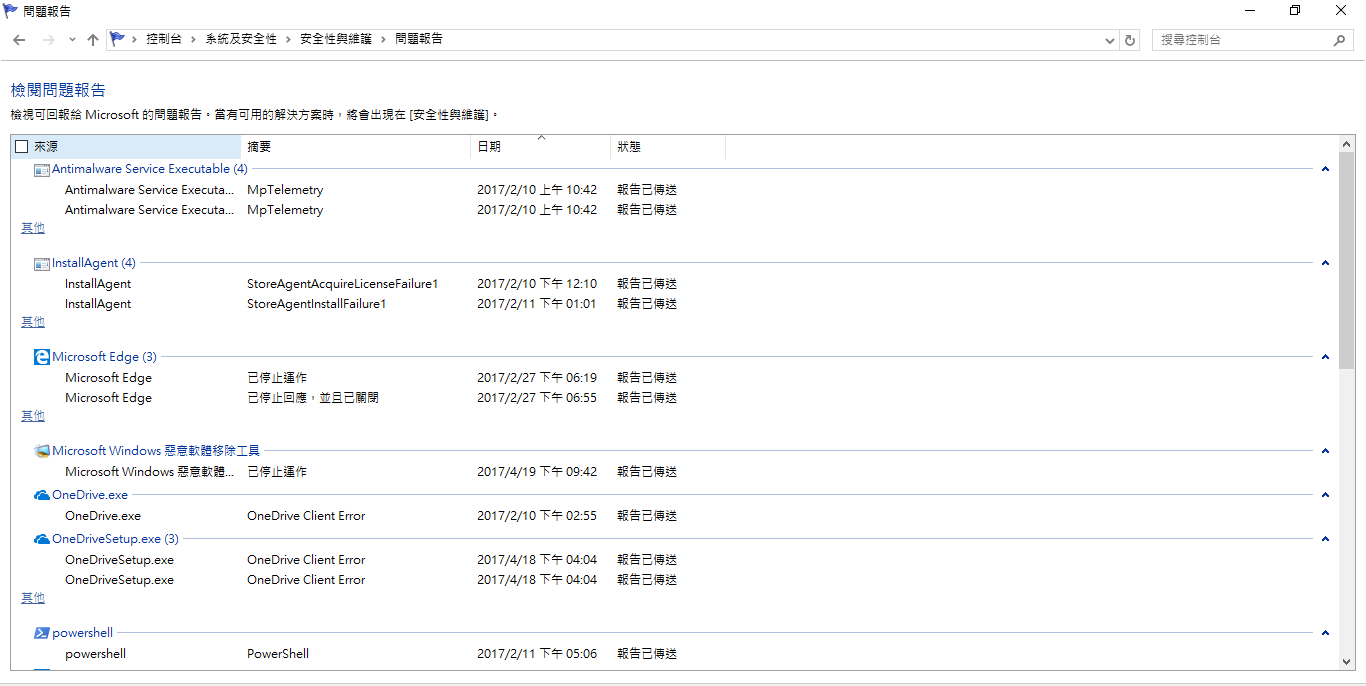Collapse the OneDrive.exe group

[1325, 495]
